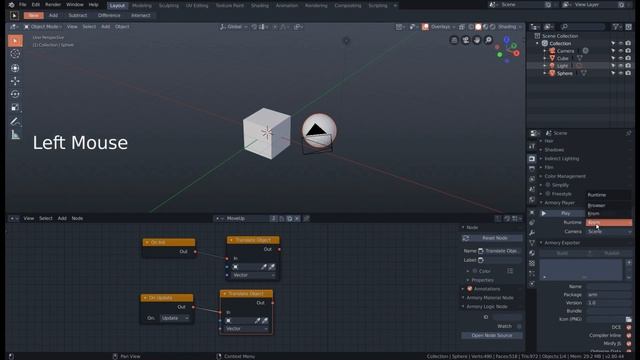The width and height of the screenshot is (640, 360).
Task: Open the Camera Scene dropdown
Action: tap(609, 231)
